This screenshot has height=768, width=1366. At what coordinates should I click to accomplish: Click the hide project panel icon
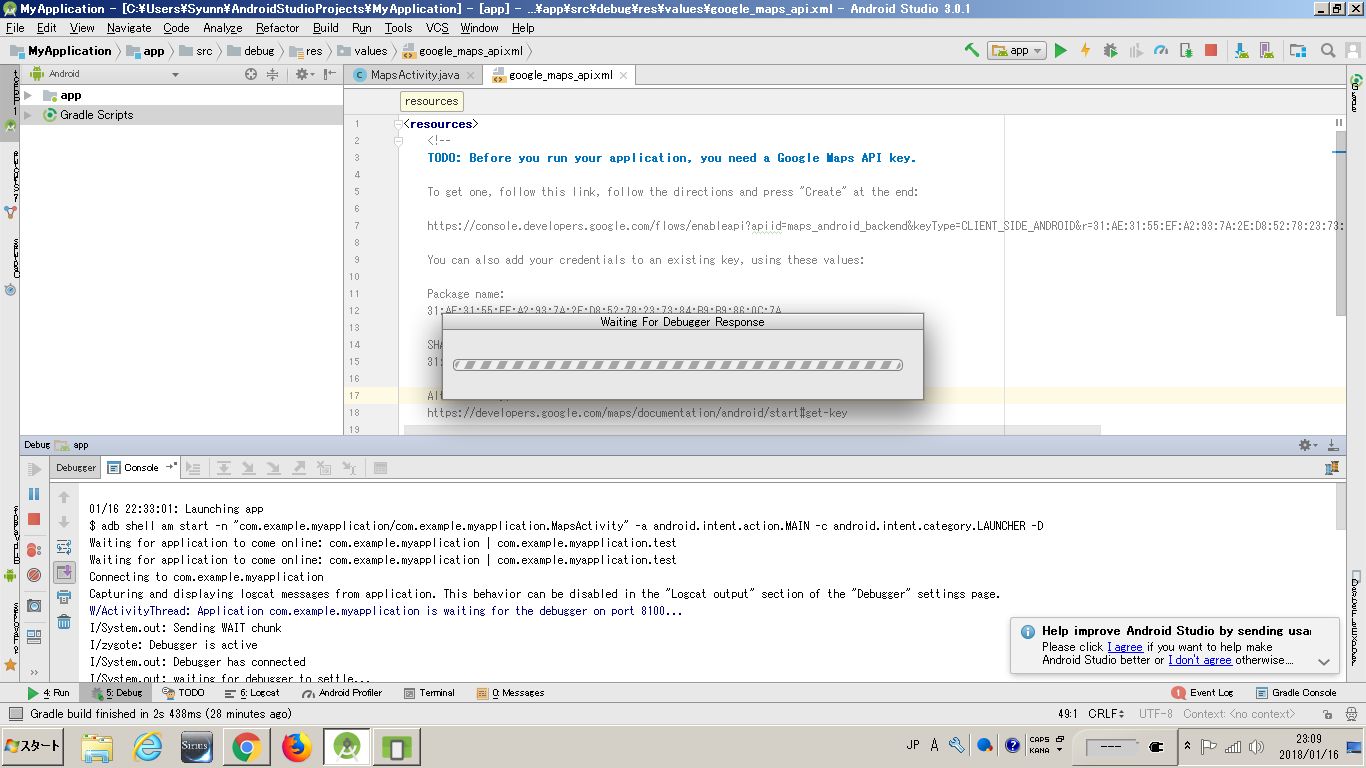330,74
